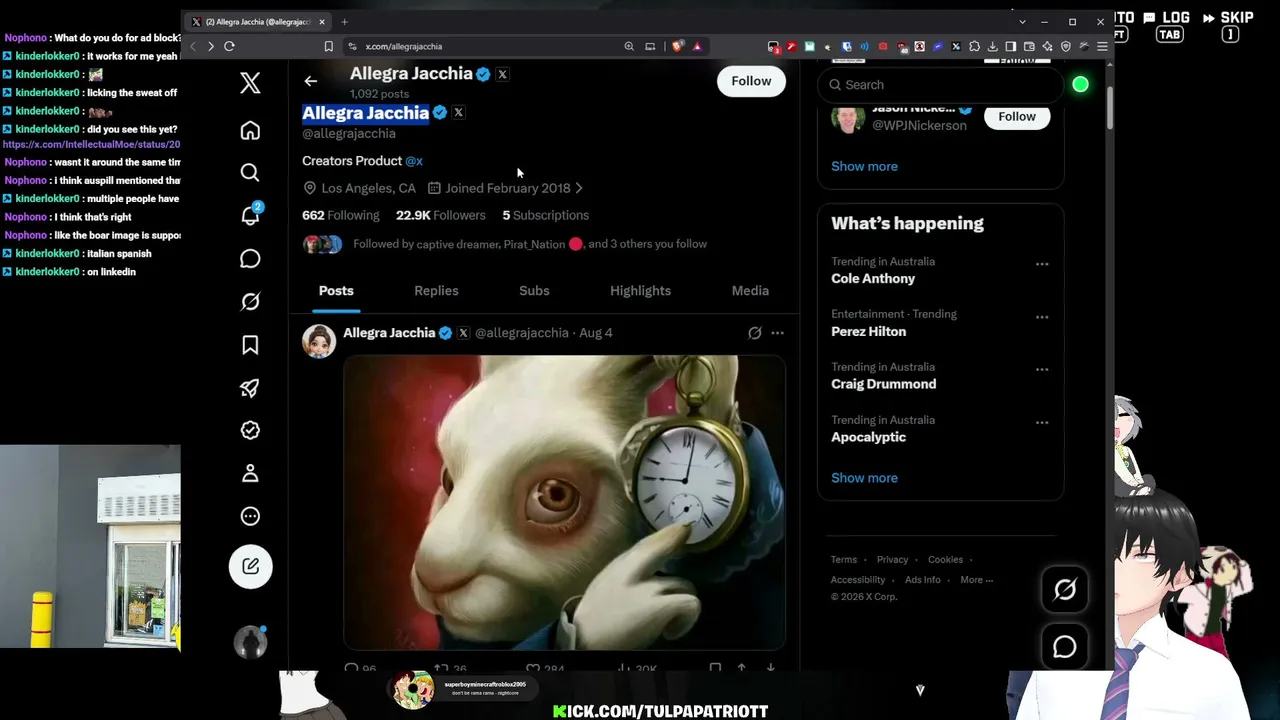Screen dimensions: 1280x720
Task: Open the Accessibility footer link
Action: coord(858,580)
